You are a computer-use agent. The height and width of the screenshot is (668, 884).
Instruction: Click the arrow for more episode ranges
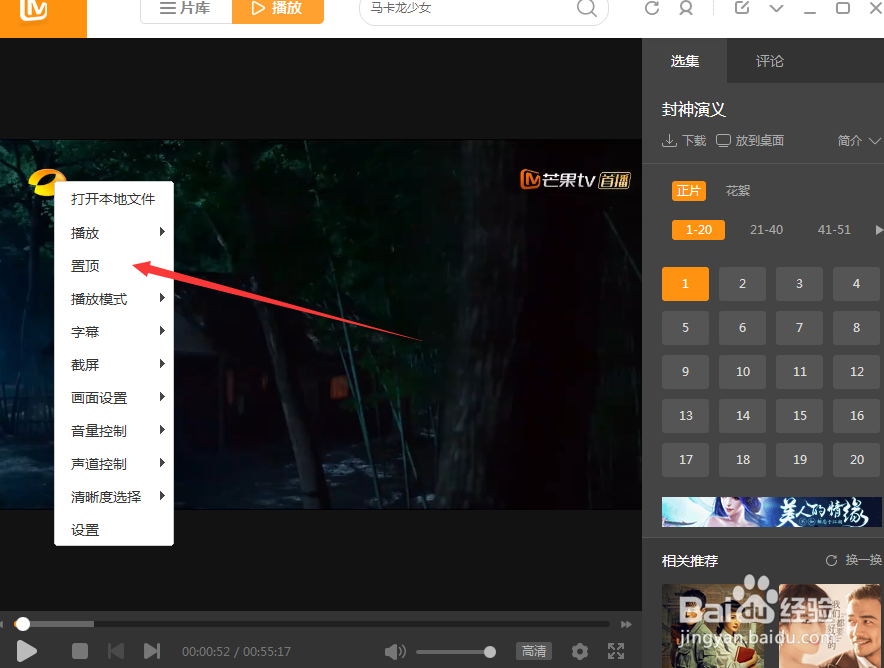878,230
